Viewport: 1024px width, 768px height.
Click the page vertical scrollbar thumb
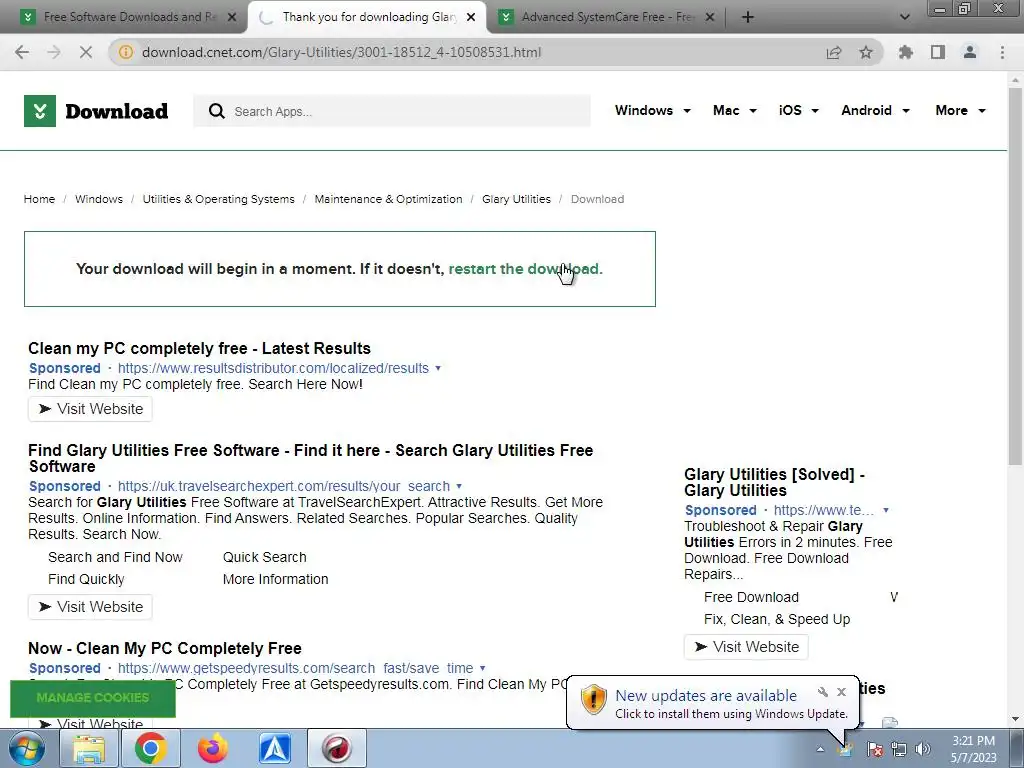[x=1015, y=278]
